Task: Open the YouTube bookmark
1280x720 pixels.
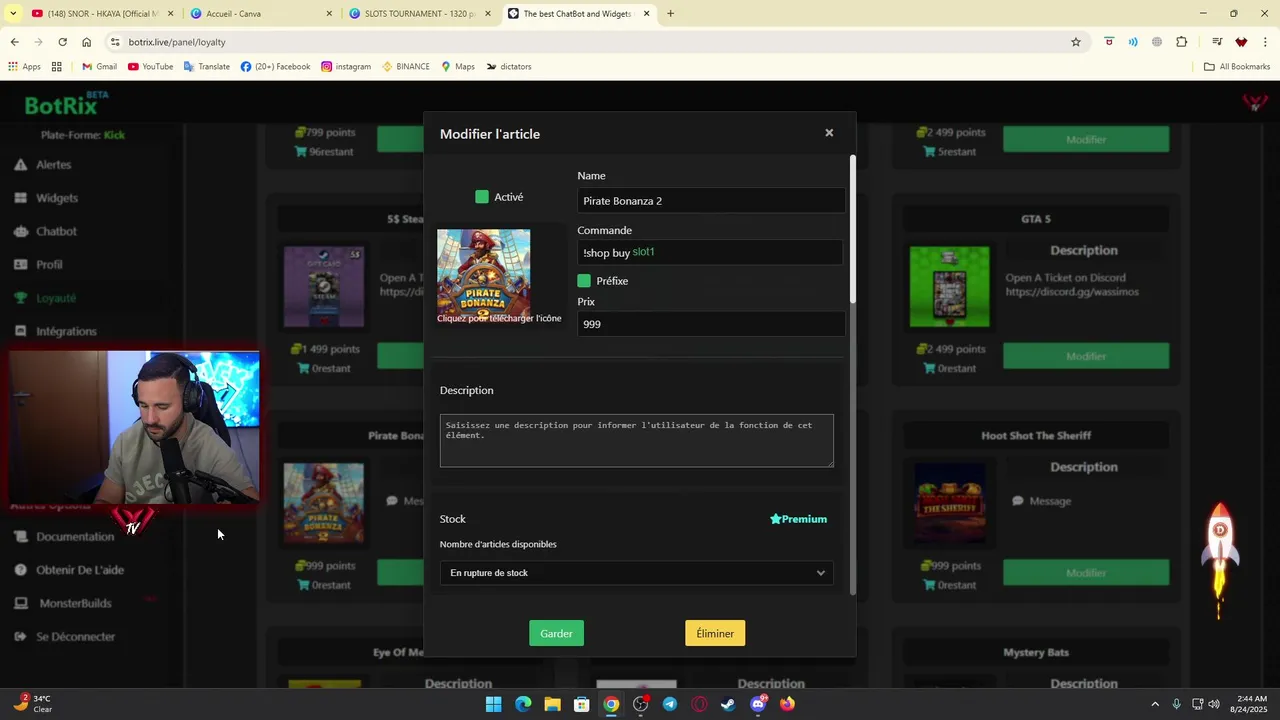Action: click(x=150, y=67)
